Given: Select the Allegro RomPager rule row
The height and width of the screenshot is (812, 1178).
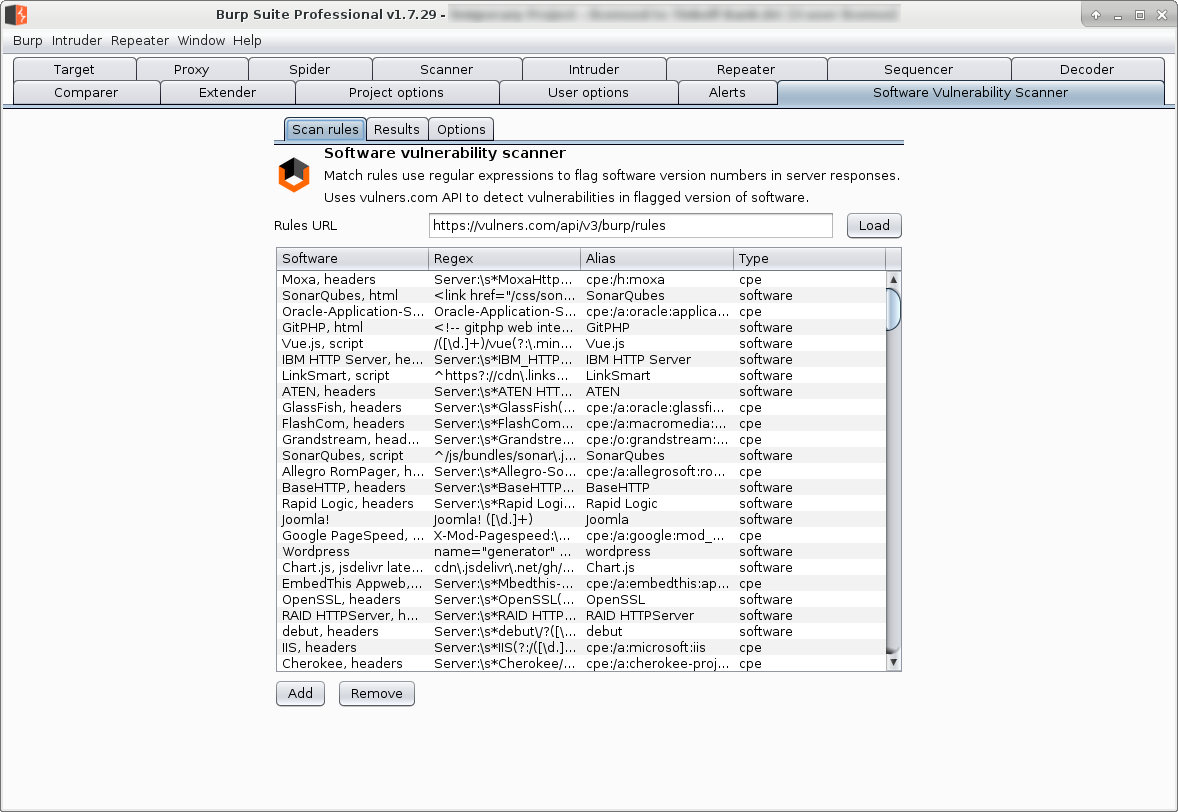Looking at the screenshot, I should pos(581,472).
